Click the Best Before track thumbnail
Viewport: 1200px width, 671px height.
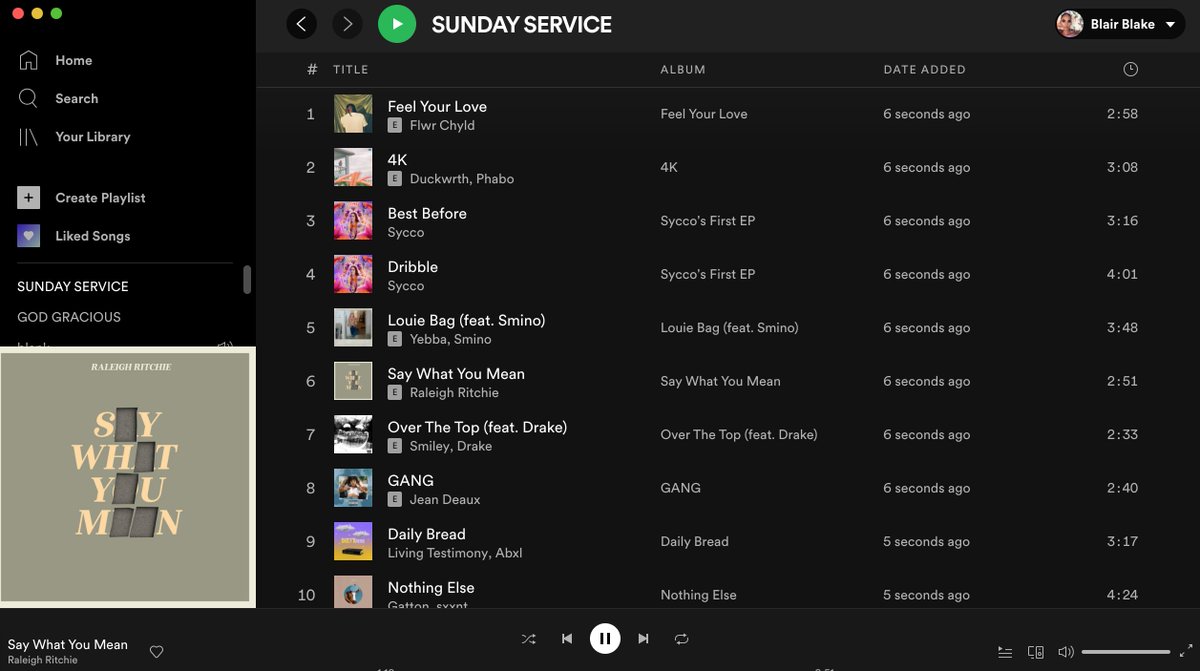(x=353, y=221)
